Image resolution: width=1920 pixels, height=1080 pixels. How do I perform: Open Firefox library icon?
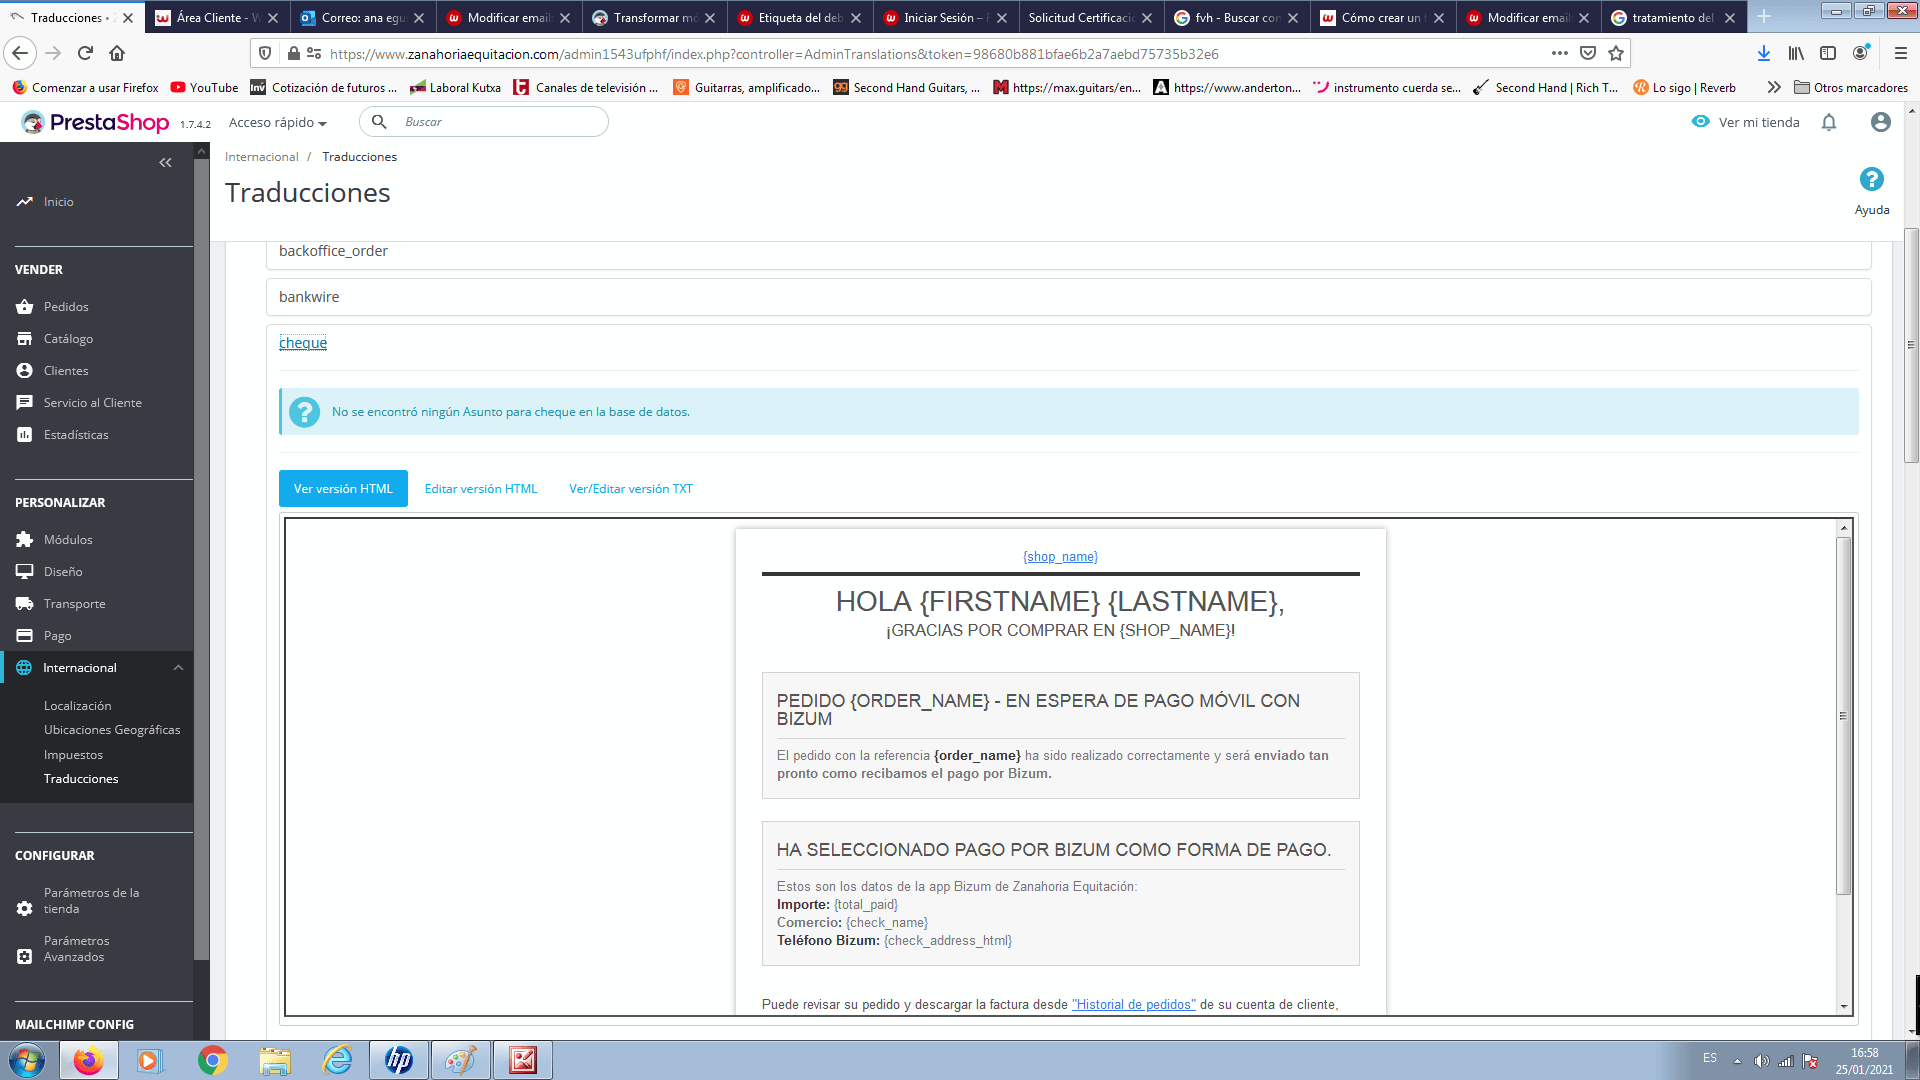(1796, 53)
